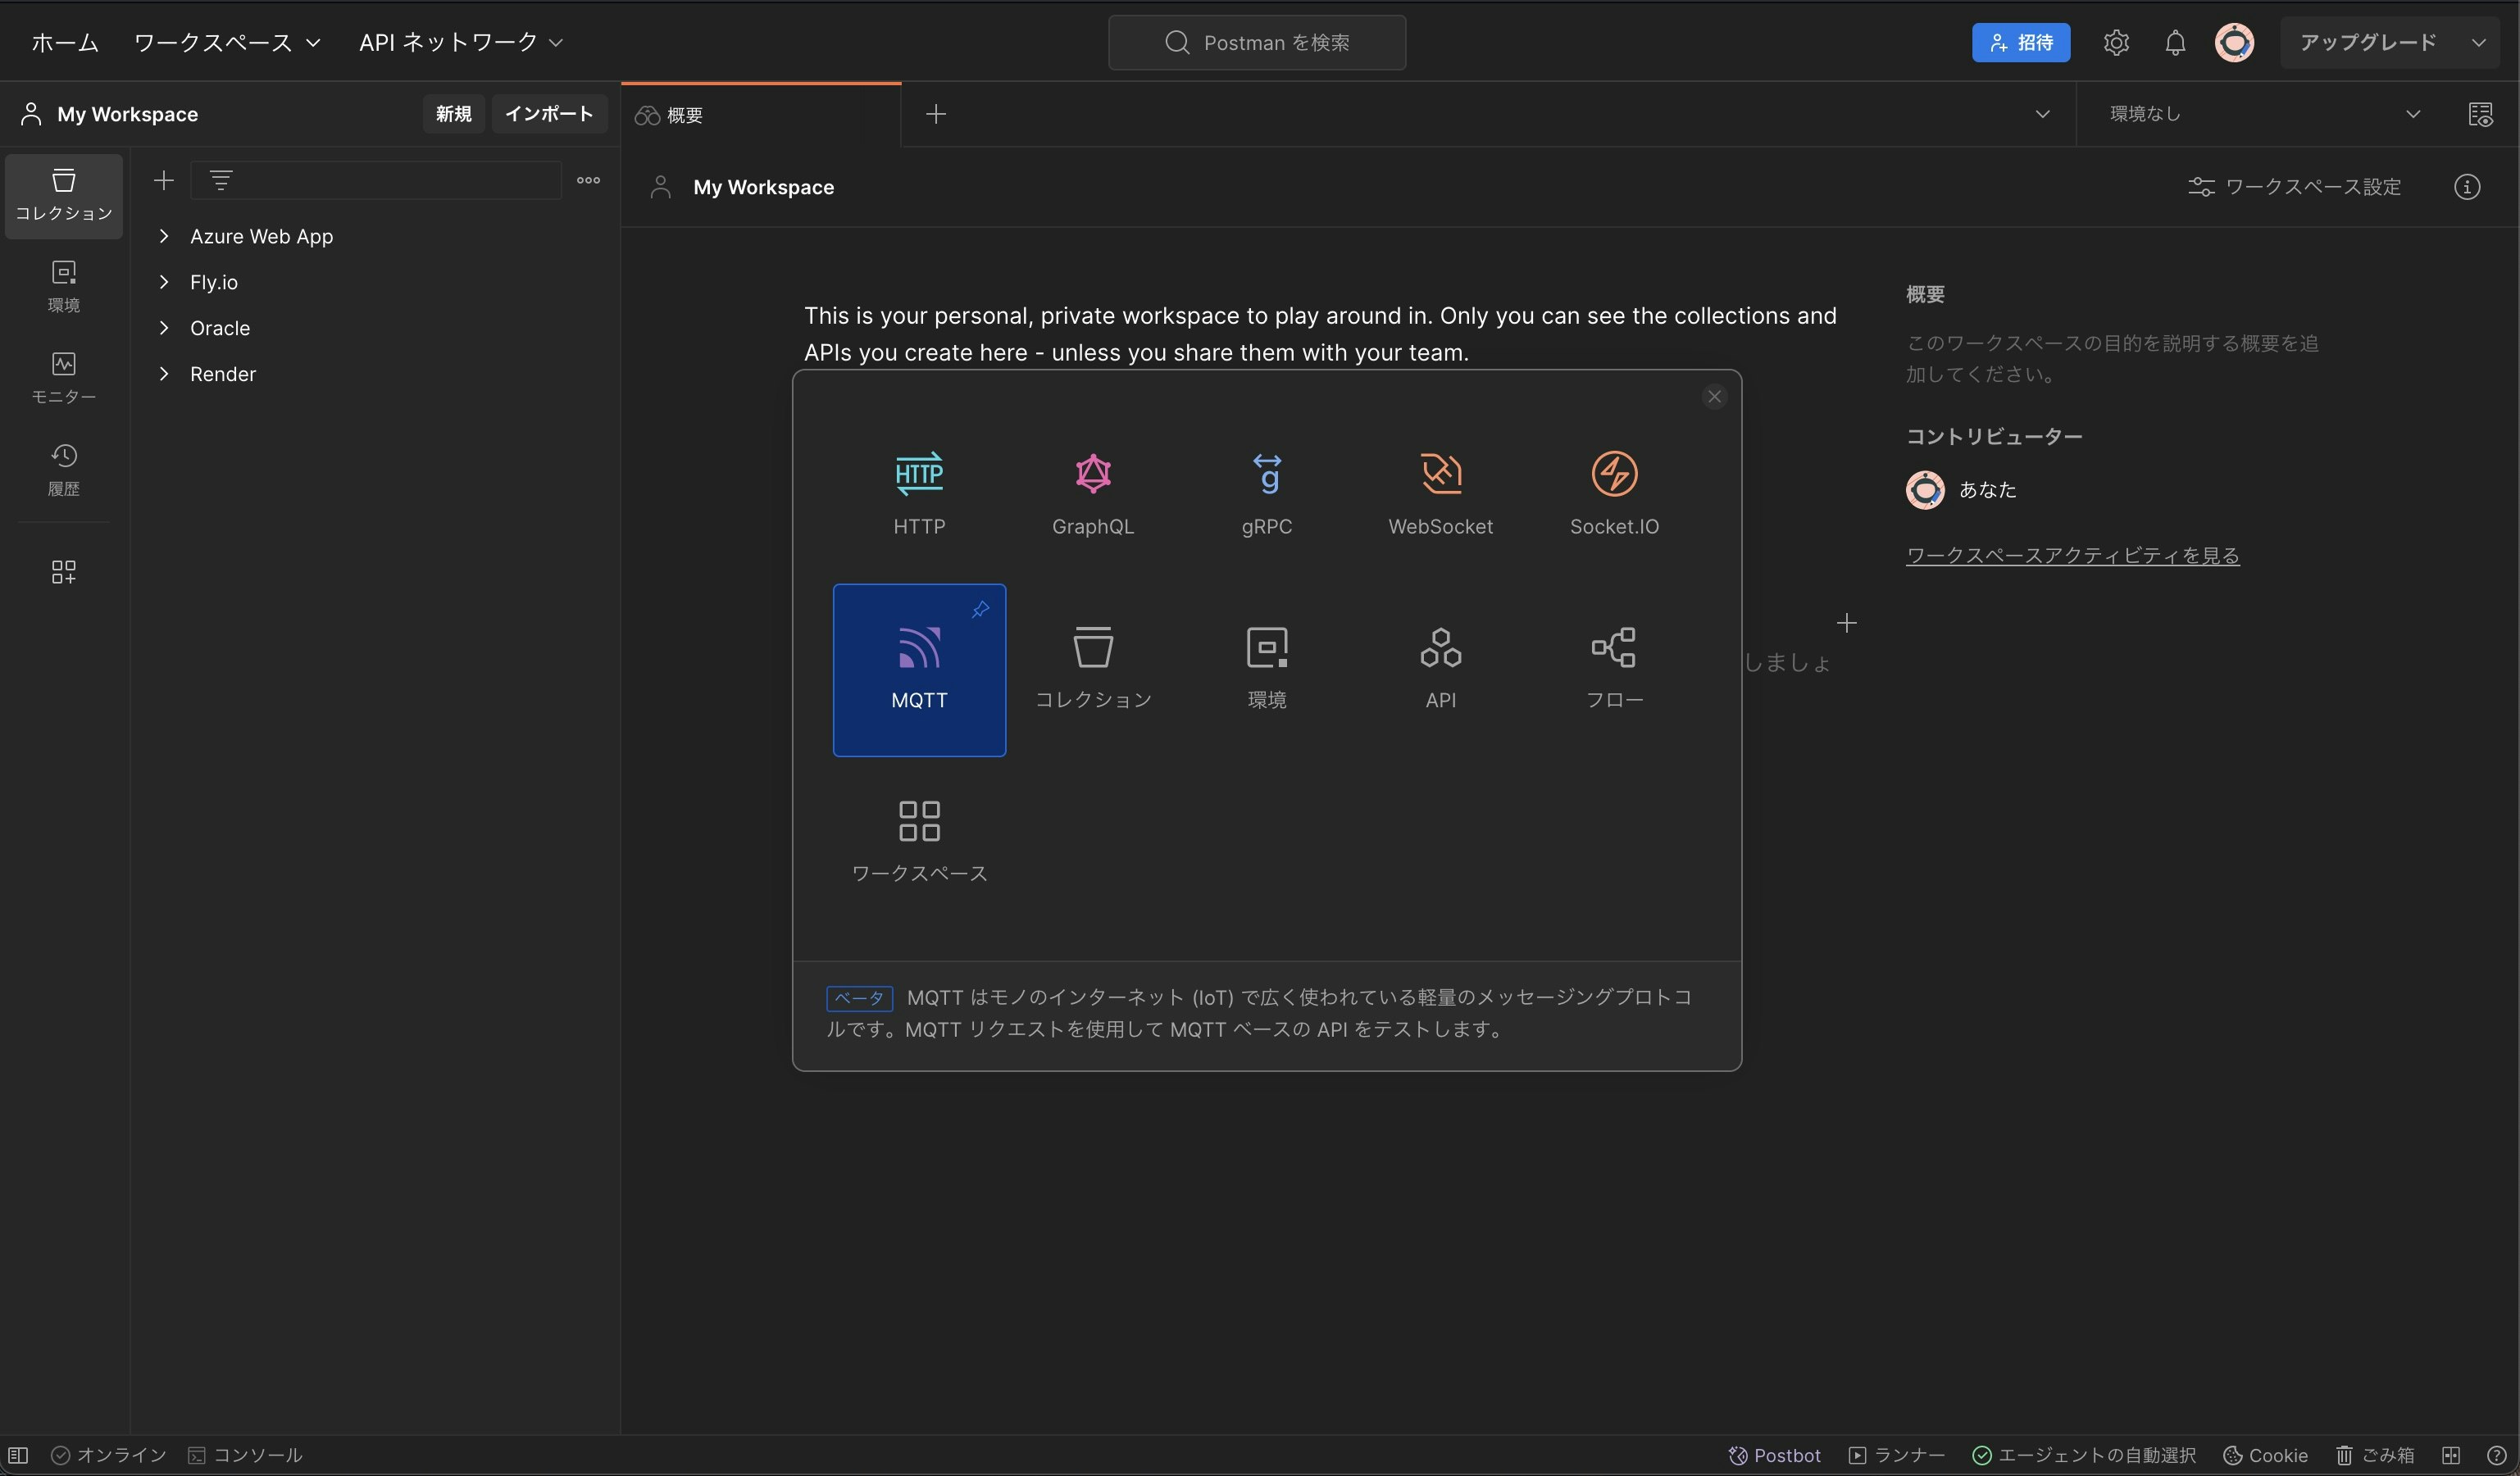Open the API ネットワーク menu

click(x=461, y=42)
